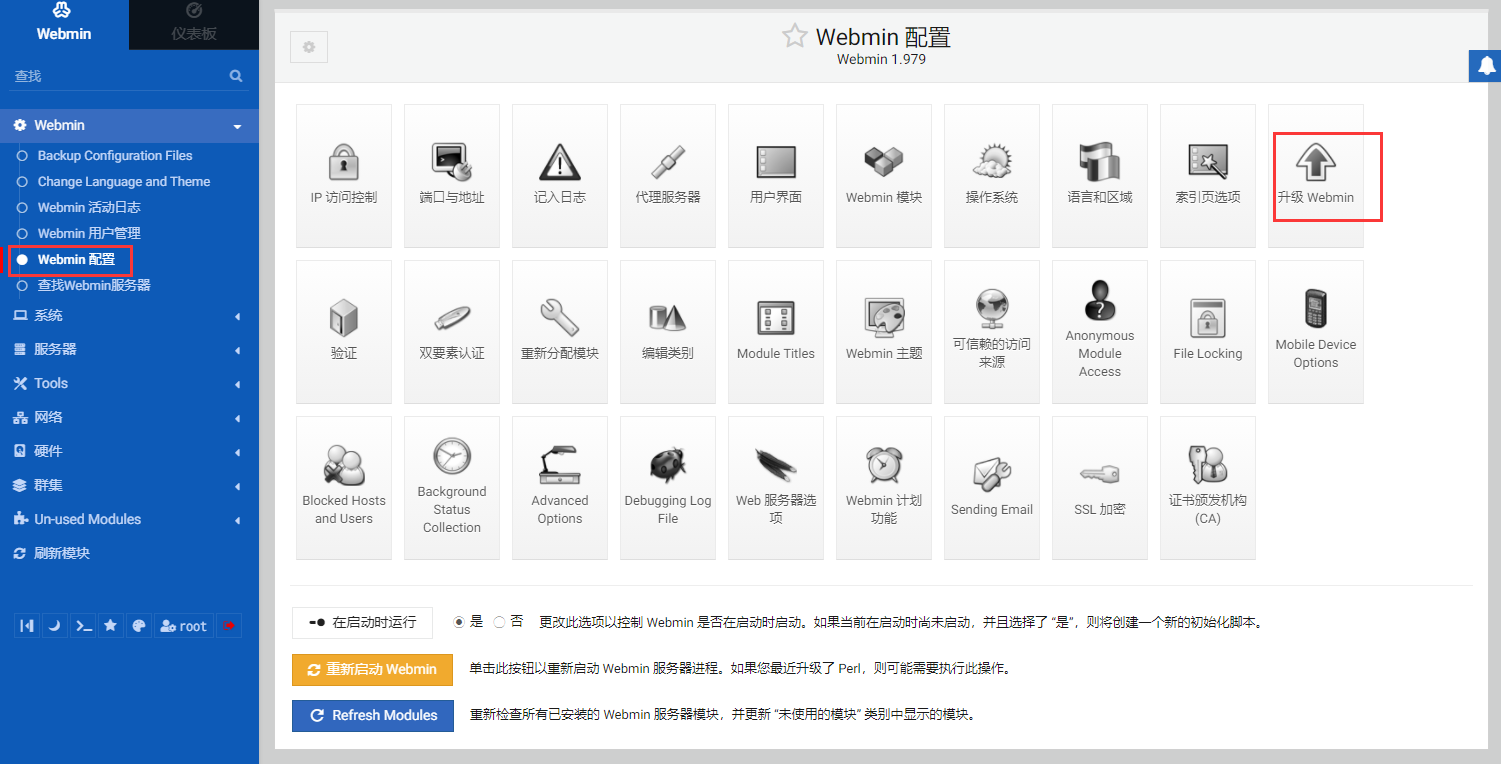1501x764 pixels.
Task: Open the Sending Email tile
Action: coord(992,488)
